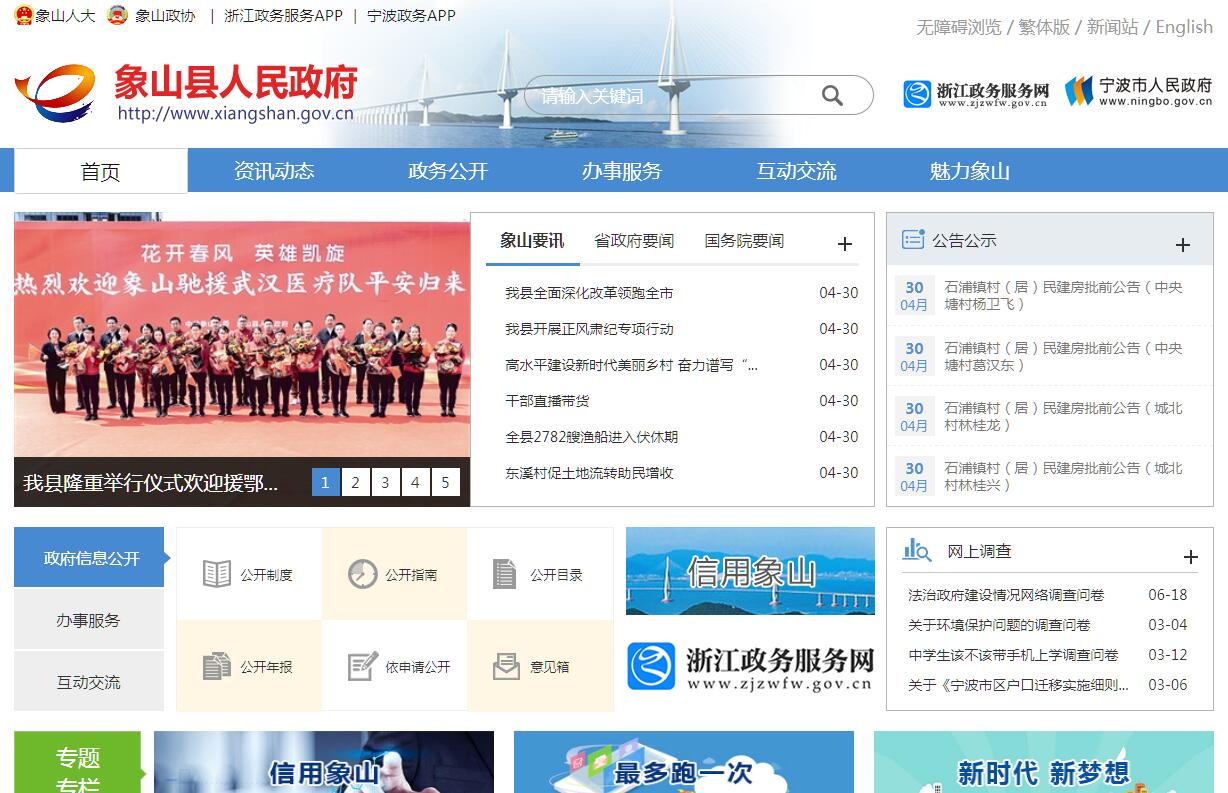1228x793 pixels.
Task: Open the large 浙江政务服务网 banner
Action: (x=750, y=667)
